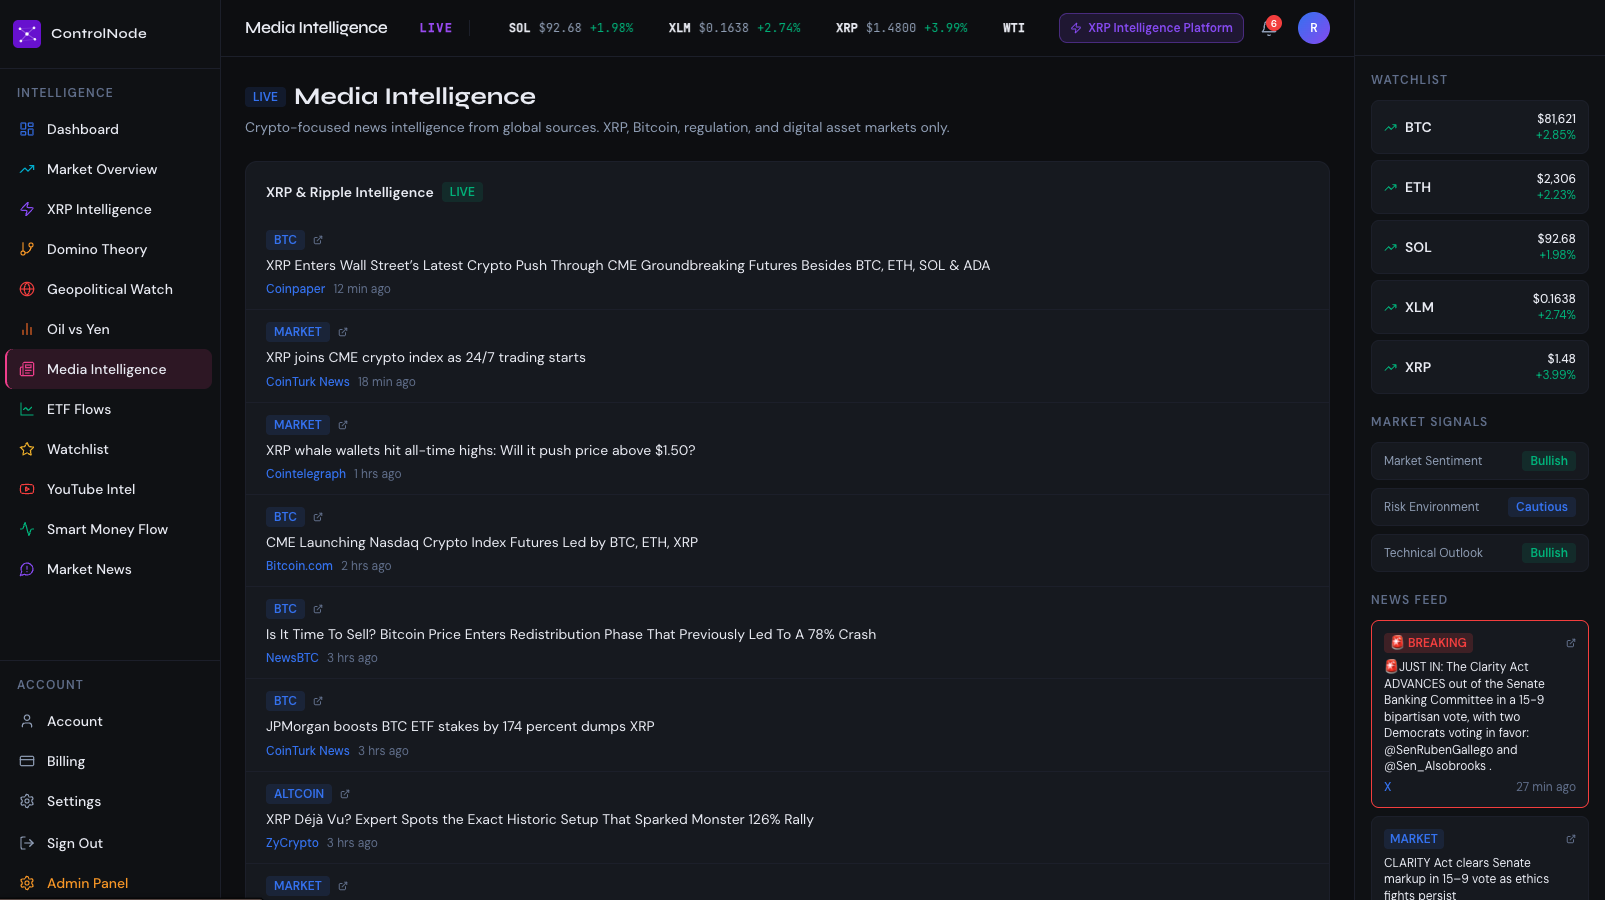Select SOL watchlist card at $92.68
The height and width of the screenshot is (900, 1605).
click(x=1479, y=247)
